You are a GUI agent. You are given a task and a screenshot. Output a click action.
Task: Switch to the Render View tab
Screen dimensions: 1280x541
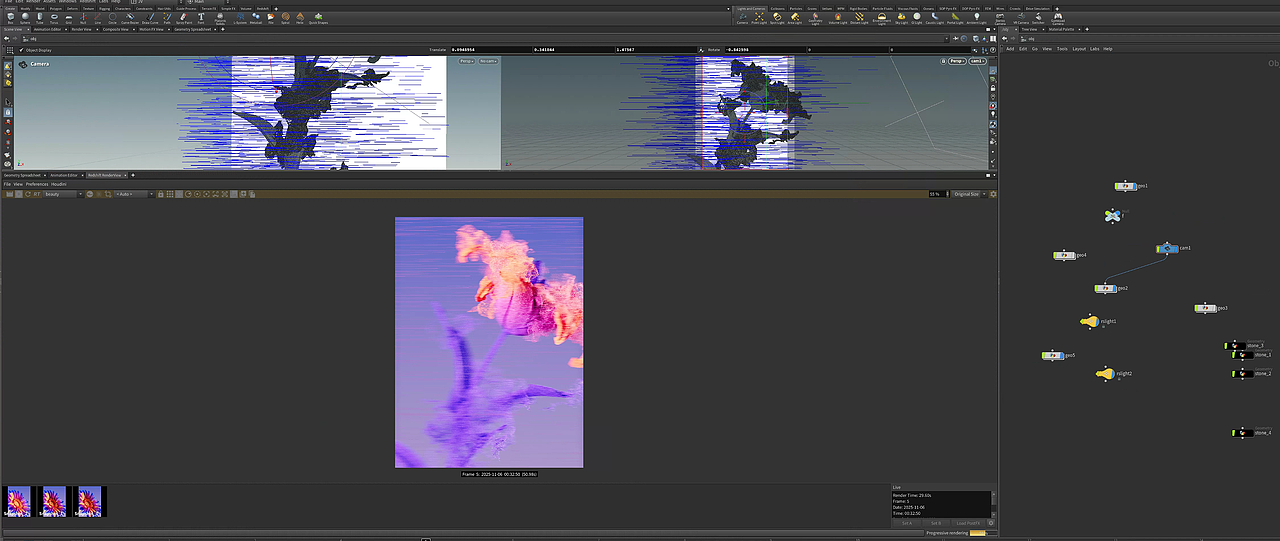point(81,29)
